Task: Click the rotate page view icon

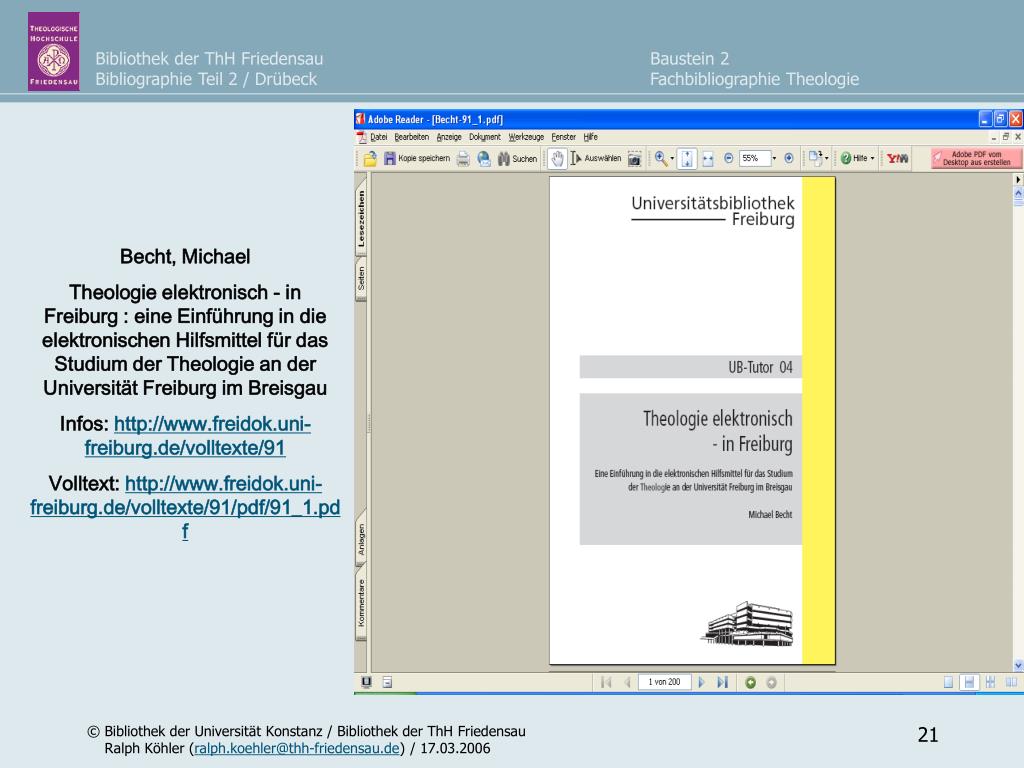Action: [x=814, y=158]
